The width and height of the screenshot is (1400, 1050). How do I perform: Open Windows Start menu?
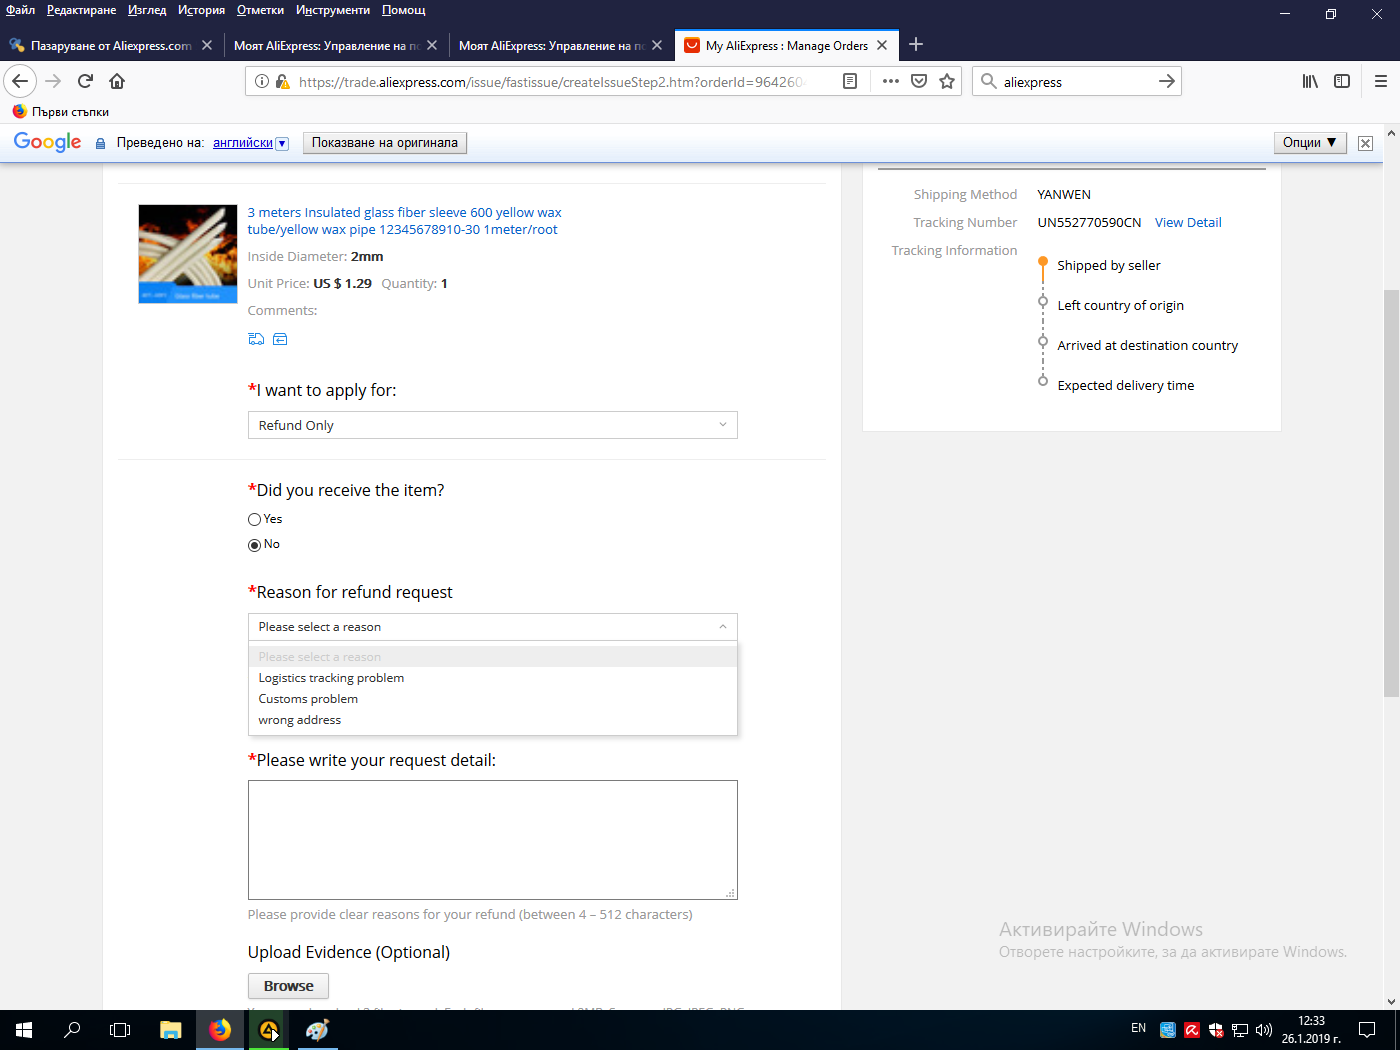24,1029
